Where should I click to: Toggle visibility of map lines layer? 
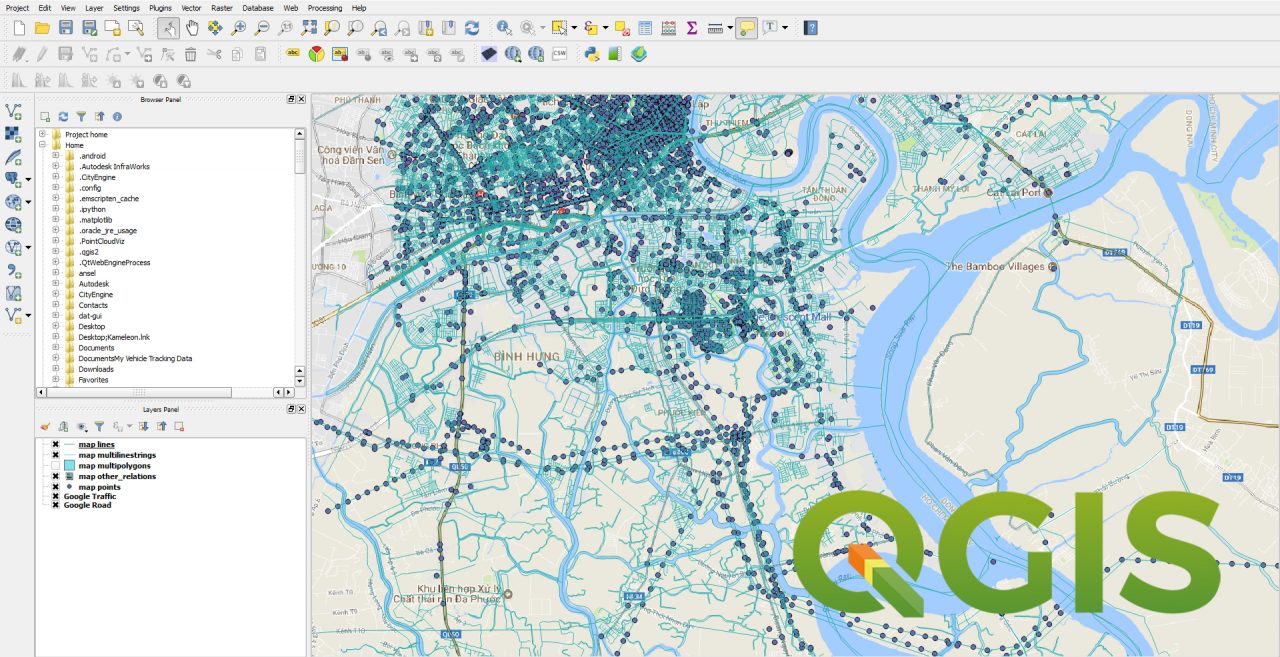56,444
